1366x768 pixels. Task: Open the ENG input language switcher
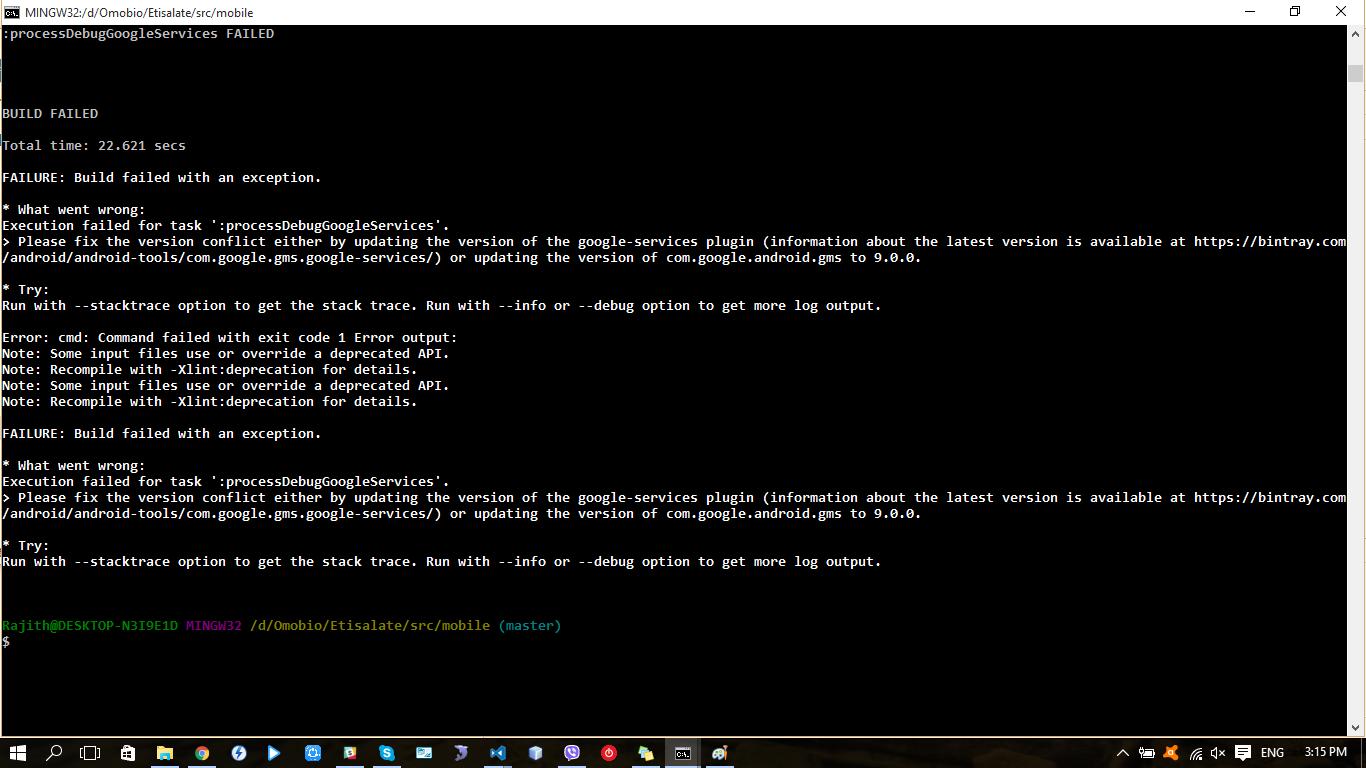click(1272, 753)
